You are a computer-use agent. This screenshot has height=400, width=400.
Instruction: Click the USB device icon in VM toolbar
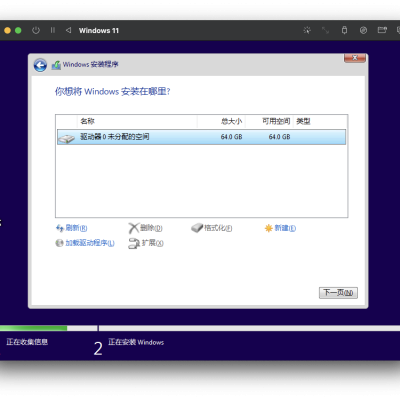click(x=344, y=30)
